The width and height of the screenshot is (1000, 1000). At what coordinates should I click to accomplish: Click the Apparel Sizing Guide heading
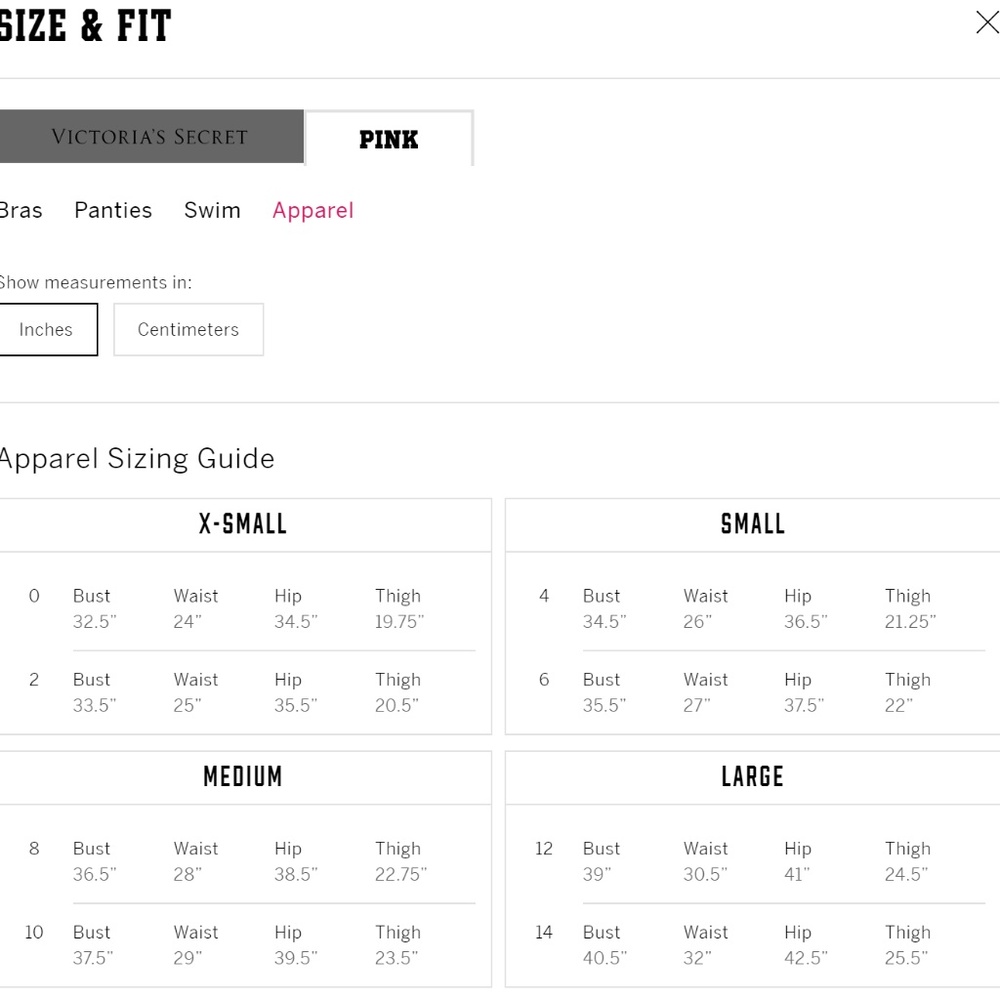coord(136,458)
